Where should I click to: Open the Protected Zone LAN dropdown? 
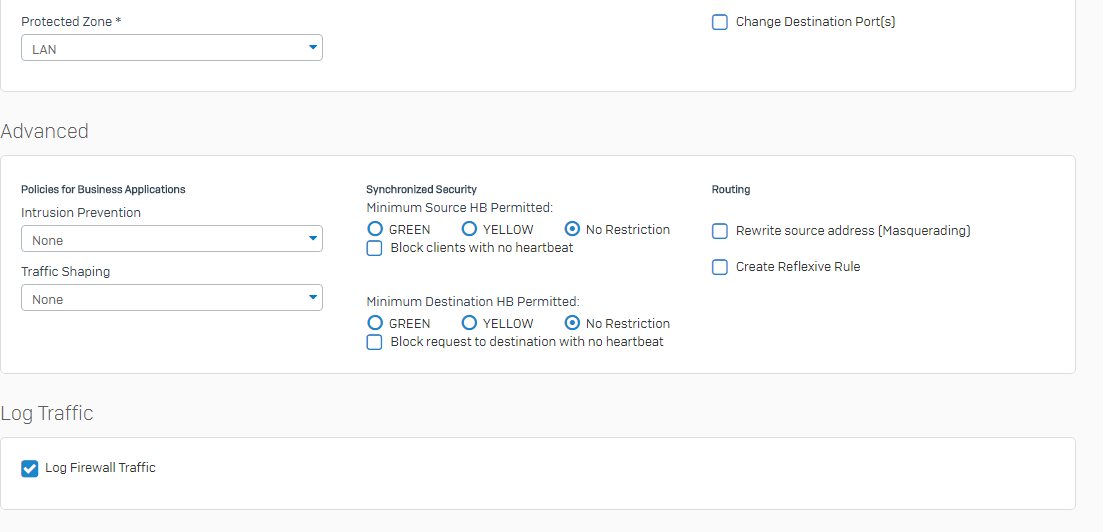172,48
